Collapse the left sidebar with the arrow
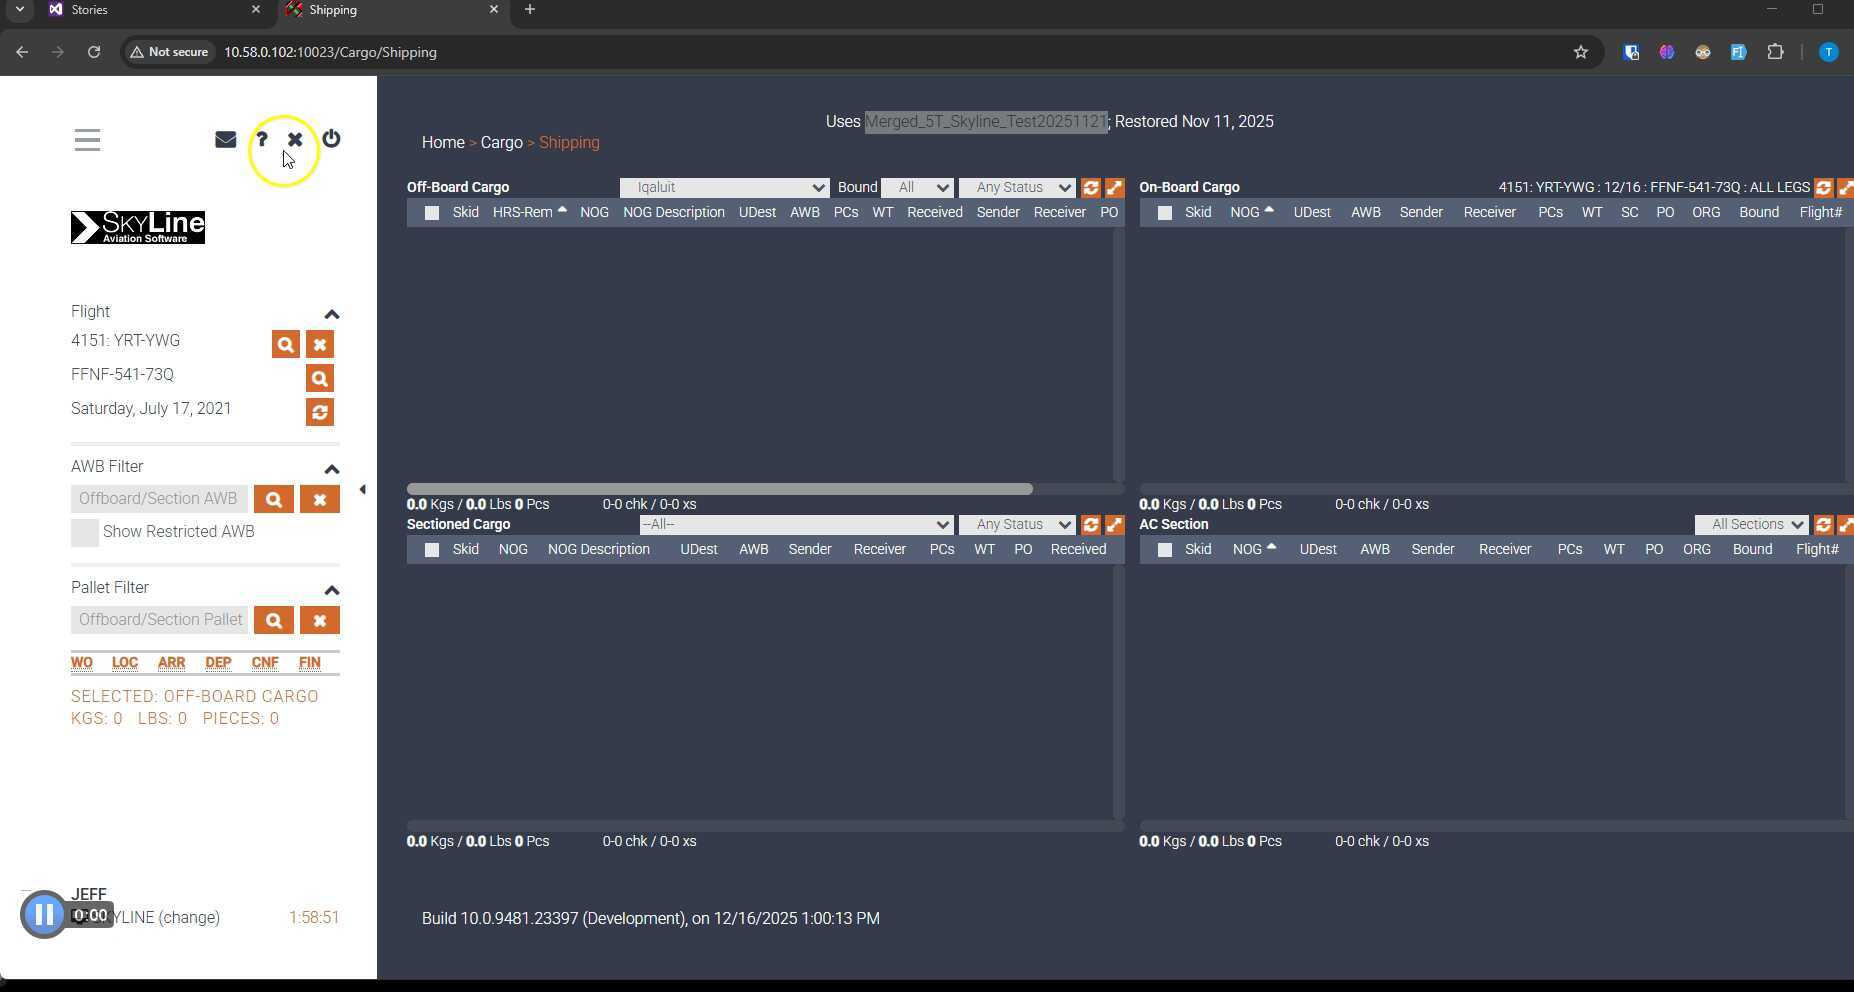Image resolution: width=1854 pixels, height=992 pixels. click(362, 490)
